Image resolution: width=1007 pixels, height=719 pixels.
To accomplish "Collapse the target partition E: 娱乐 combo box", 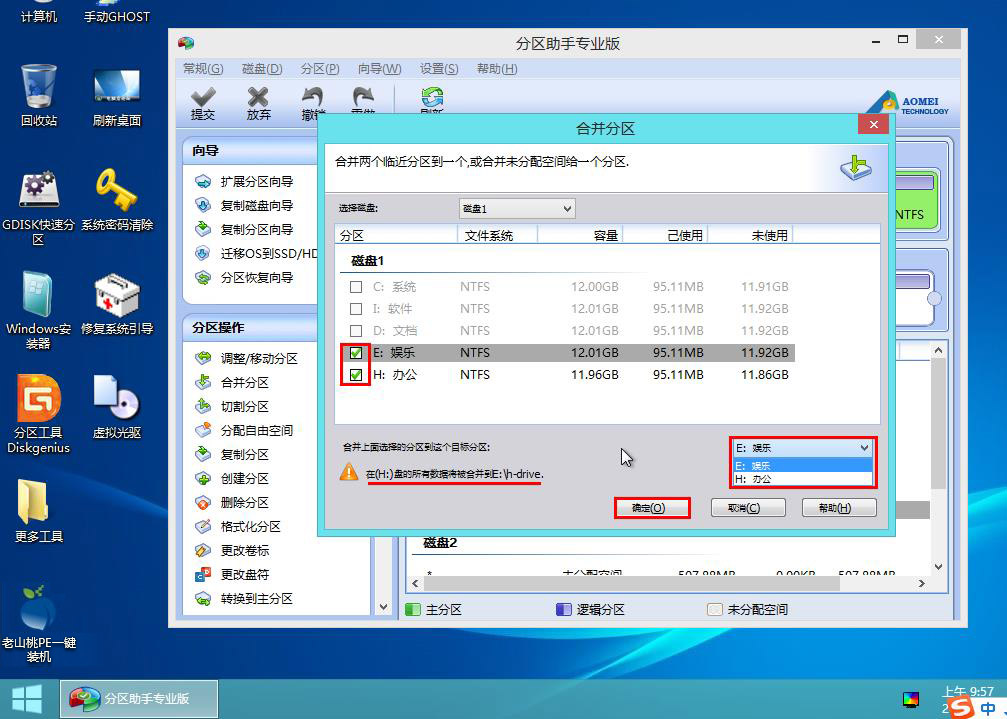I will click(x=803, y=448).
